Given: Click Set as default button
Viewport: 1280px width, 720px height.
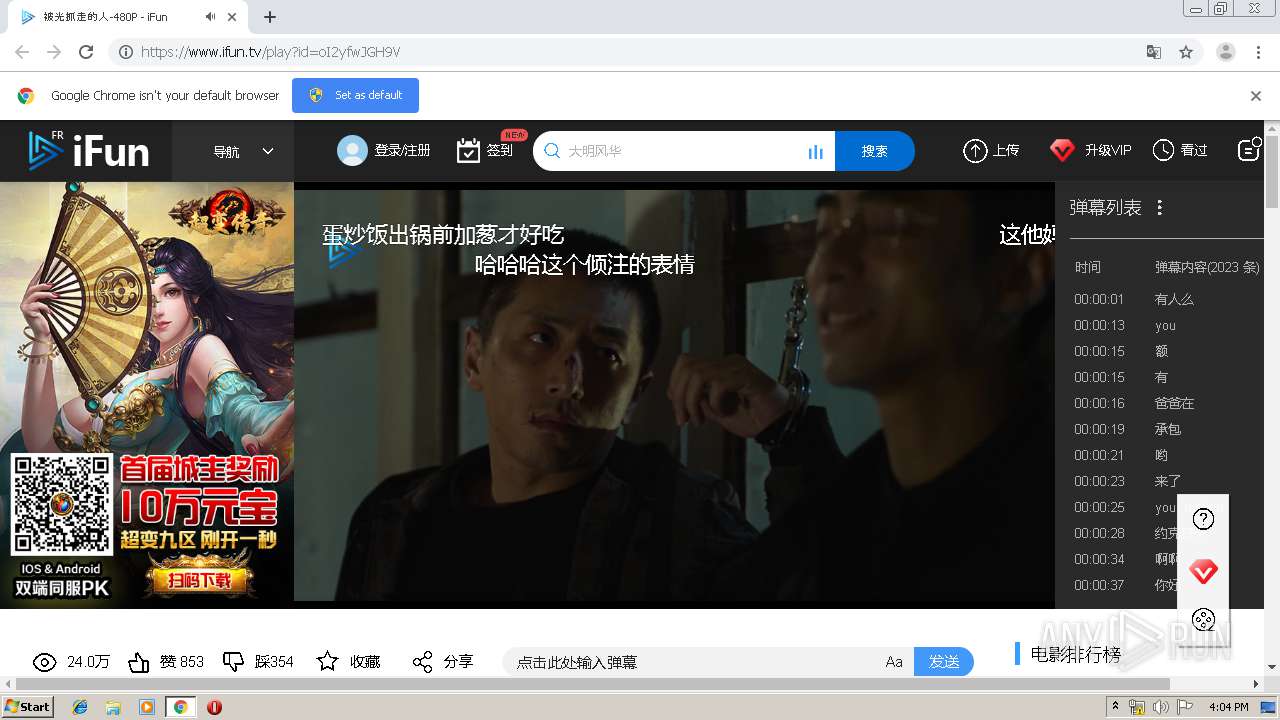Looking at the screenshot, I should [355, 95].
